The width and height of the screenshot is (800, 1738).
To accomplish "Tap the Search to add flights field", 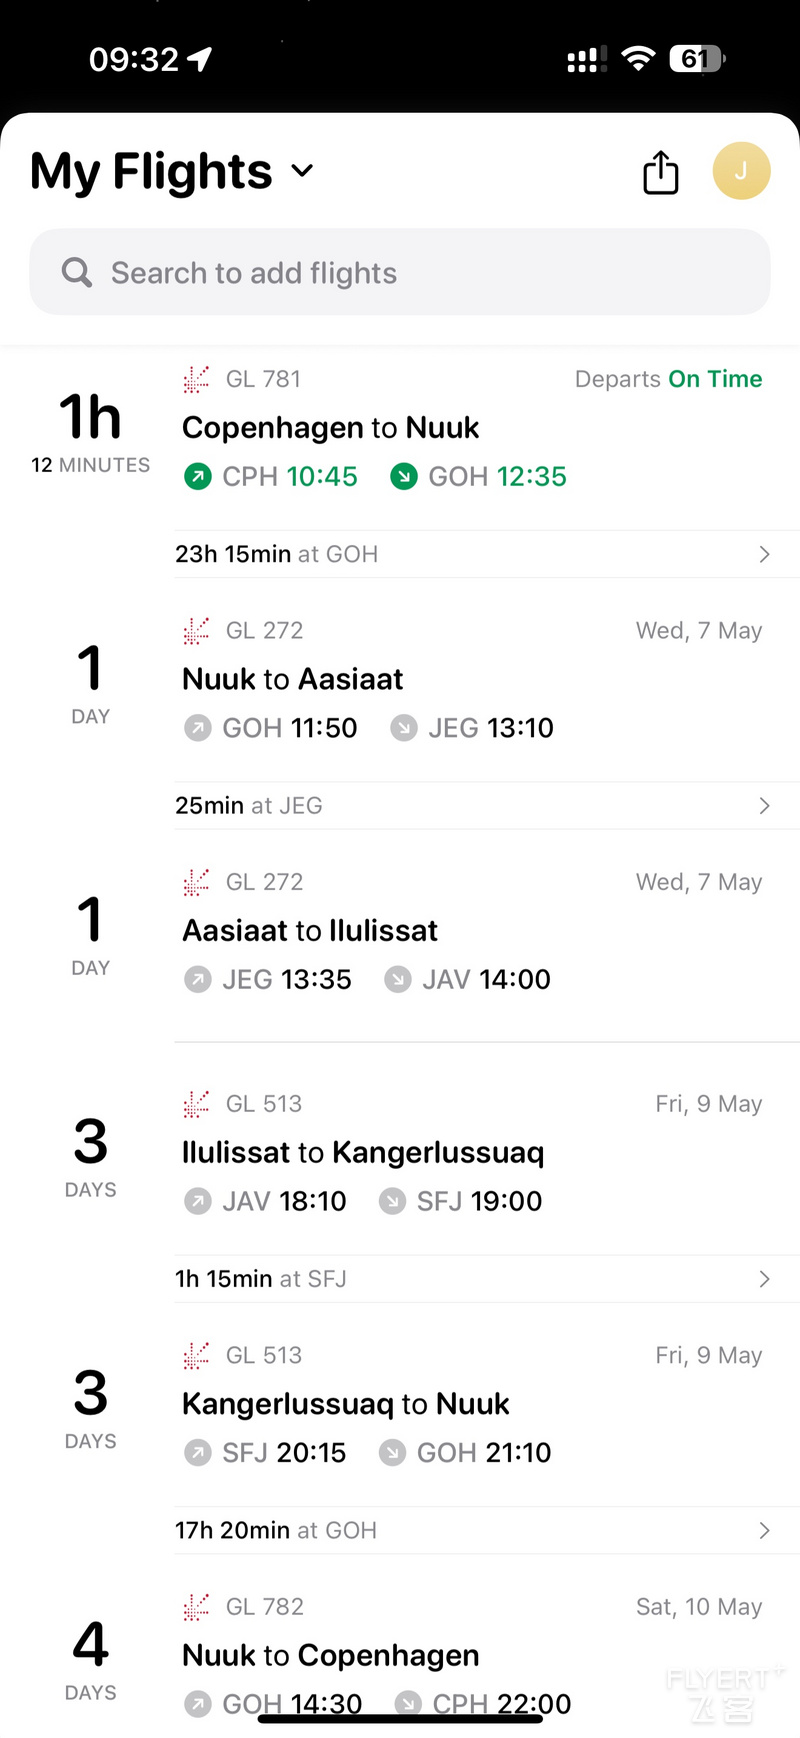I will 400,272.
